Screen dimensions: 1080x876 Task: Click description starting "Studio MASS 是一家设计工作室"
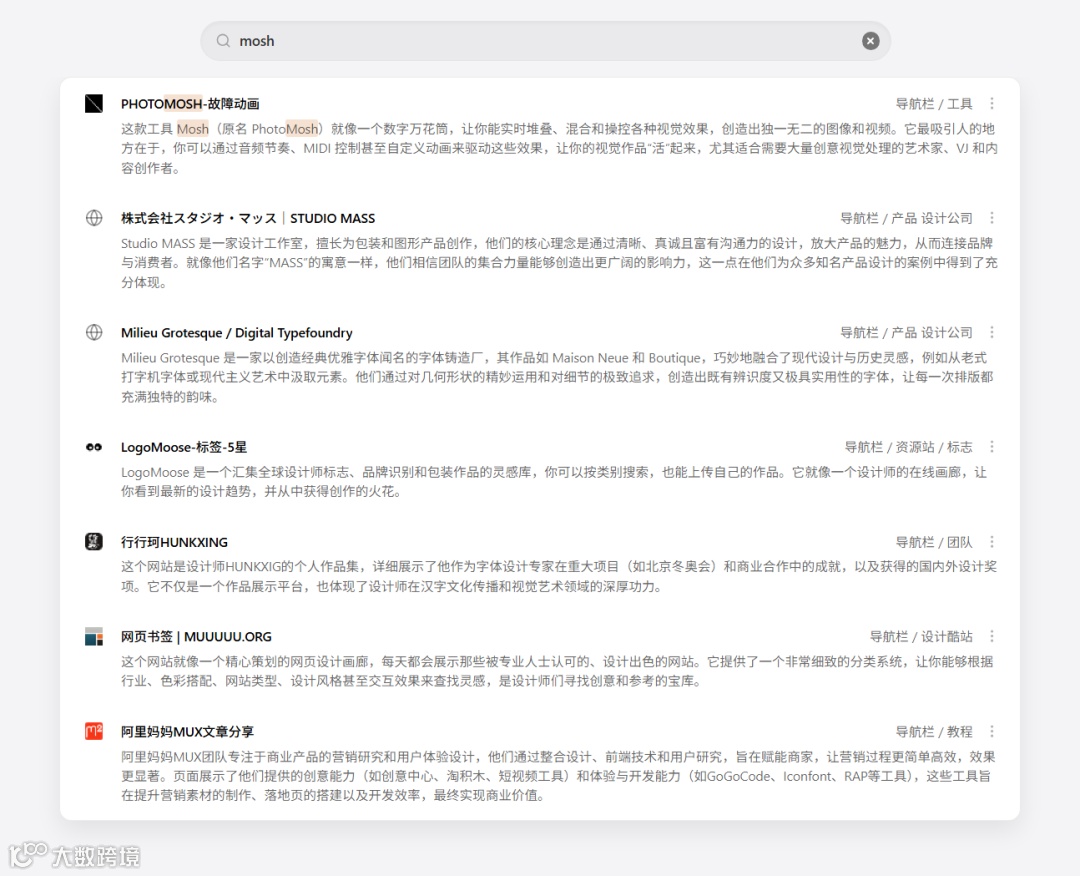(x=559, y=262)
